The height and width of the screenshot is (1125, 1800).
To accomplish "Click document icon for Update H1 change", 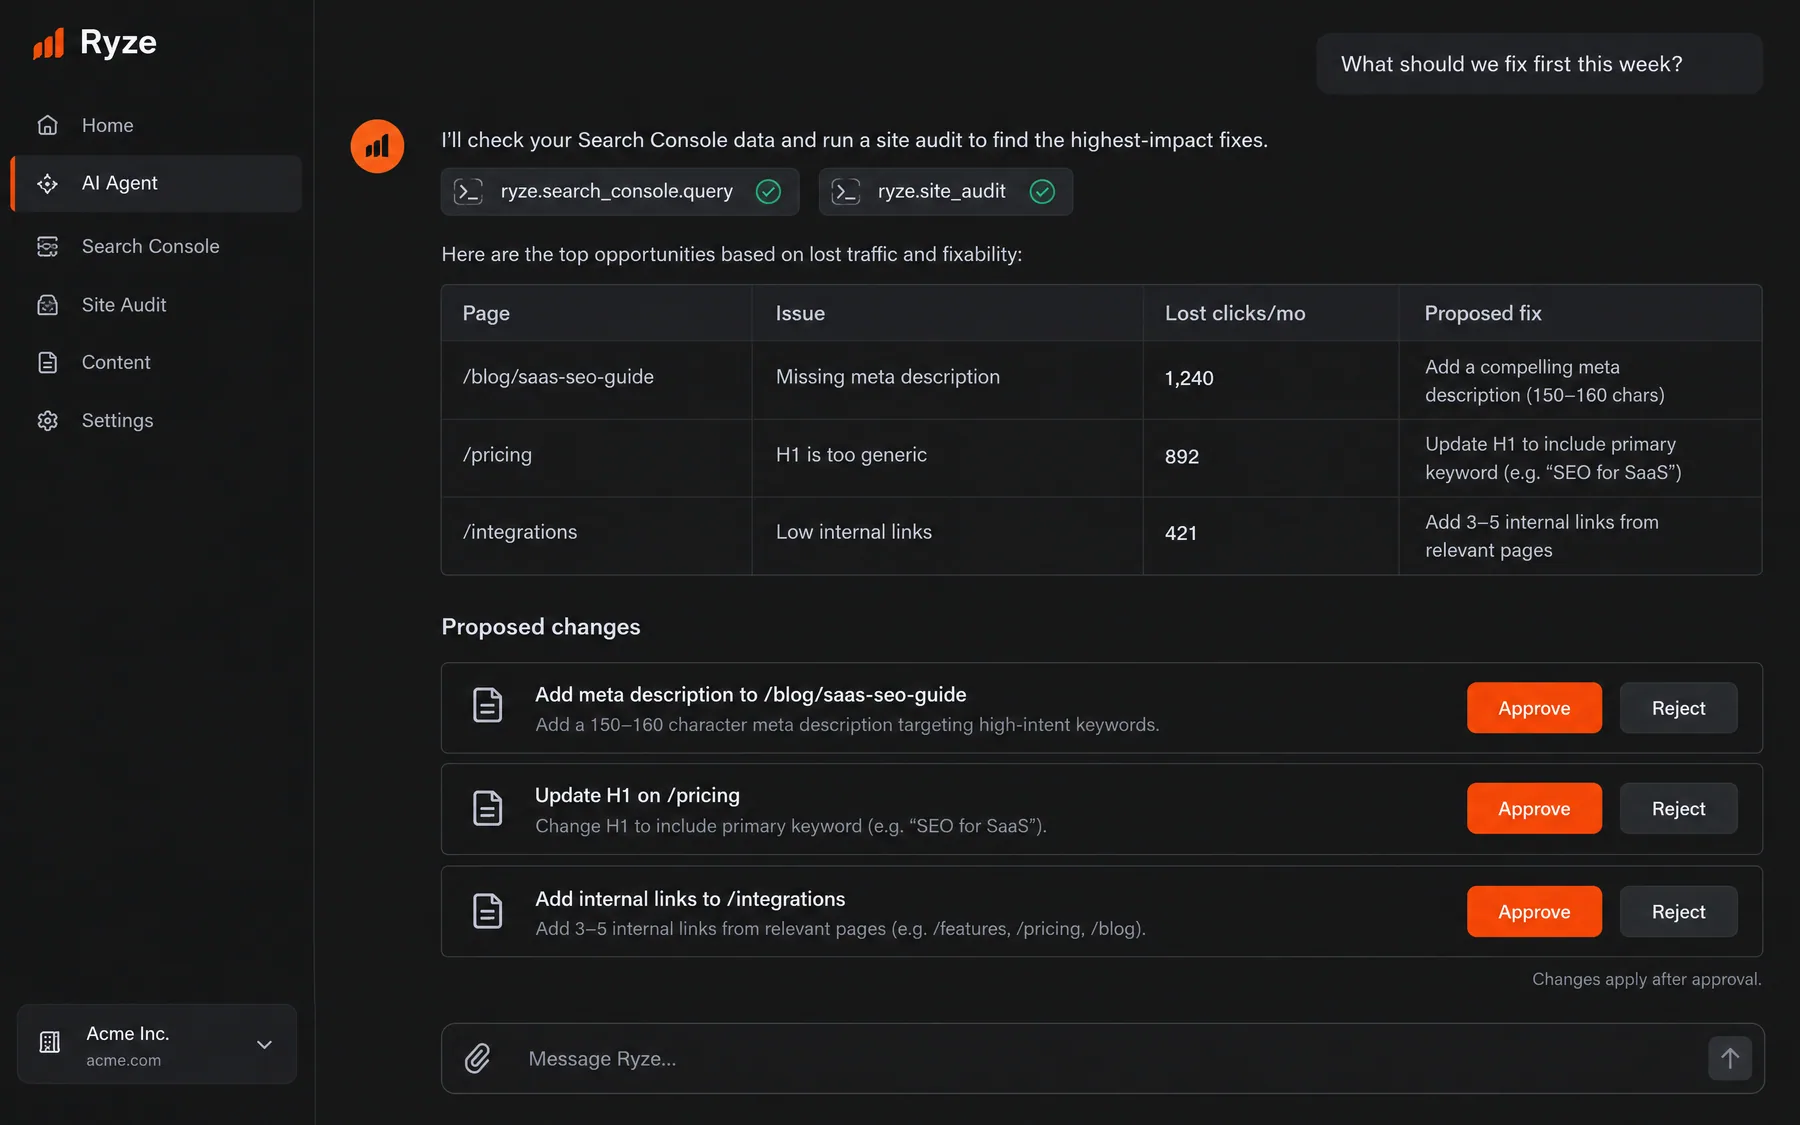I will (488, 808).
